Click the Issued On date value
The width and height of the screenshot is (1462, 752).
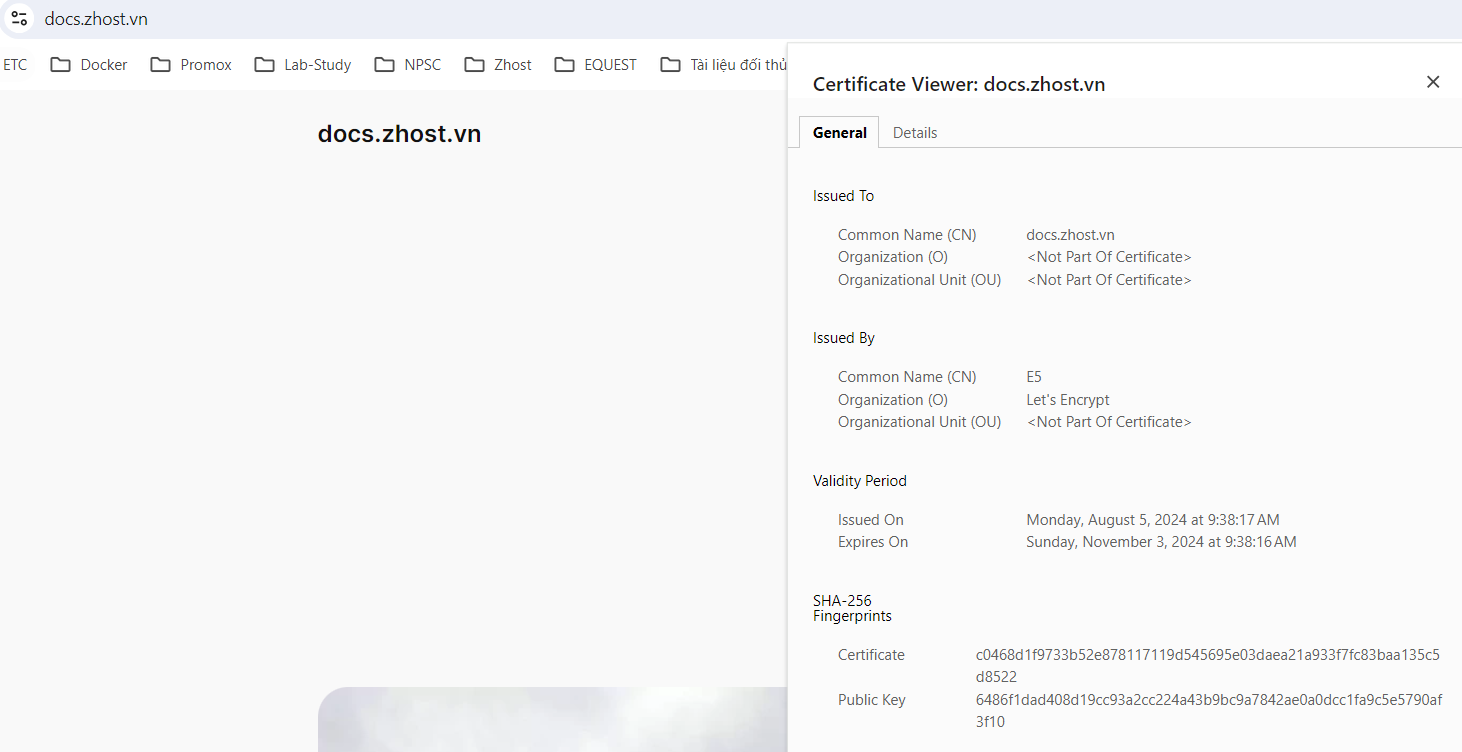[1152, 520]
